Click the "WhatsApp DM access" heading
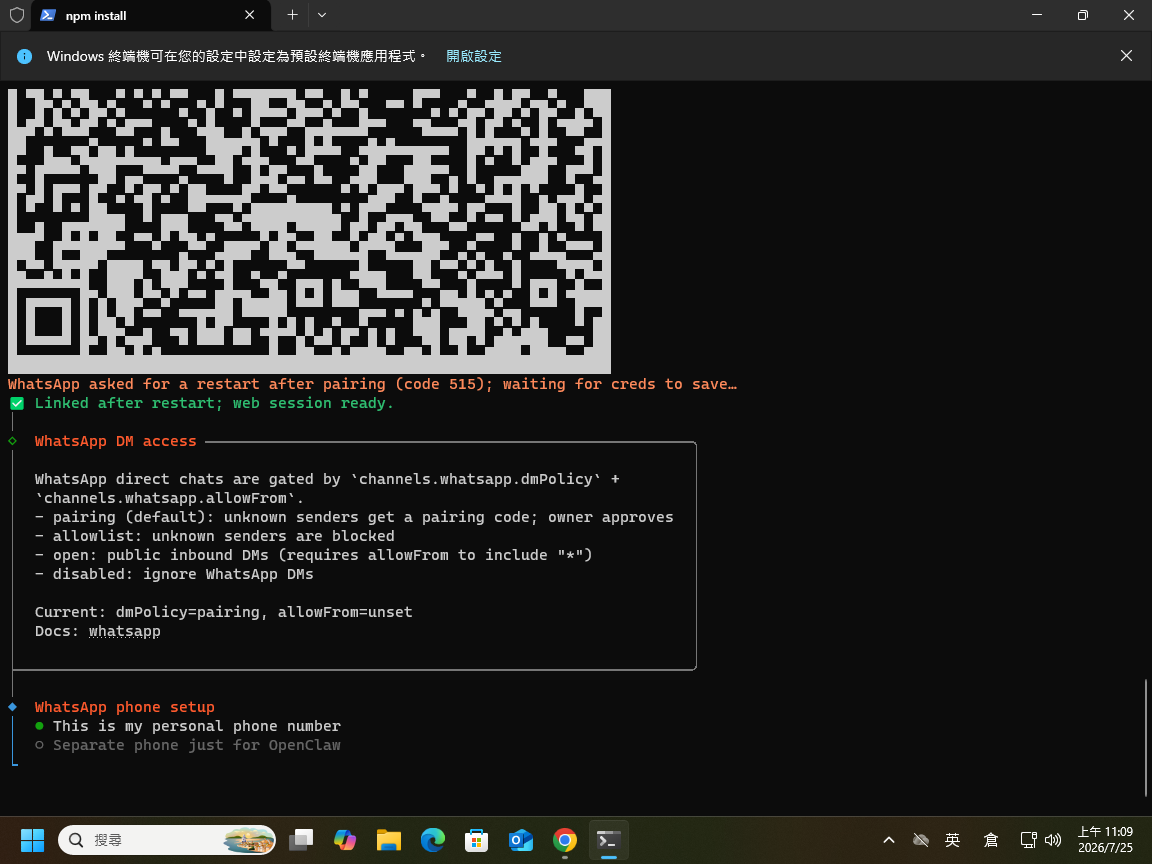Screen dimensions: 1152x864 click(x=115, y=441)
